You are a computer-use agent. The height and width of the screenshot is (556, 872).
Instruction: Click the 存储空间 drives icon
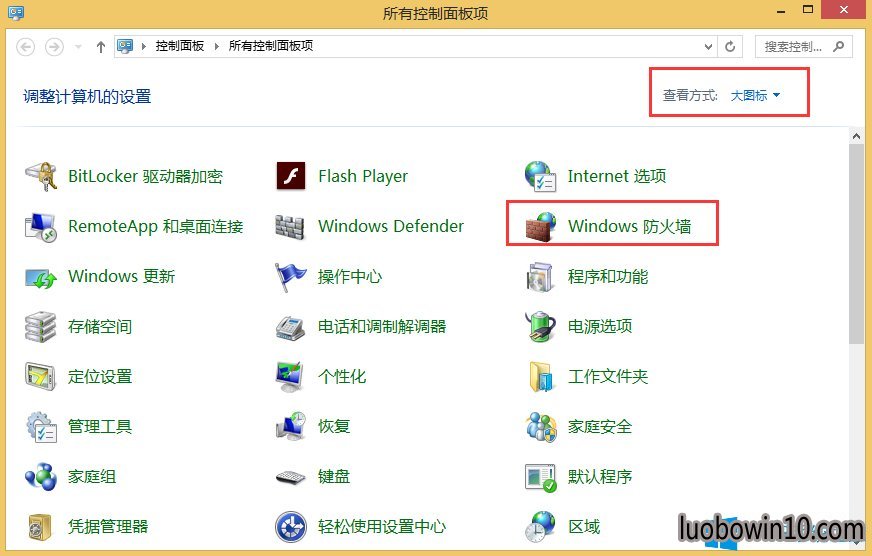(41, 327)
